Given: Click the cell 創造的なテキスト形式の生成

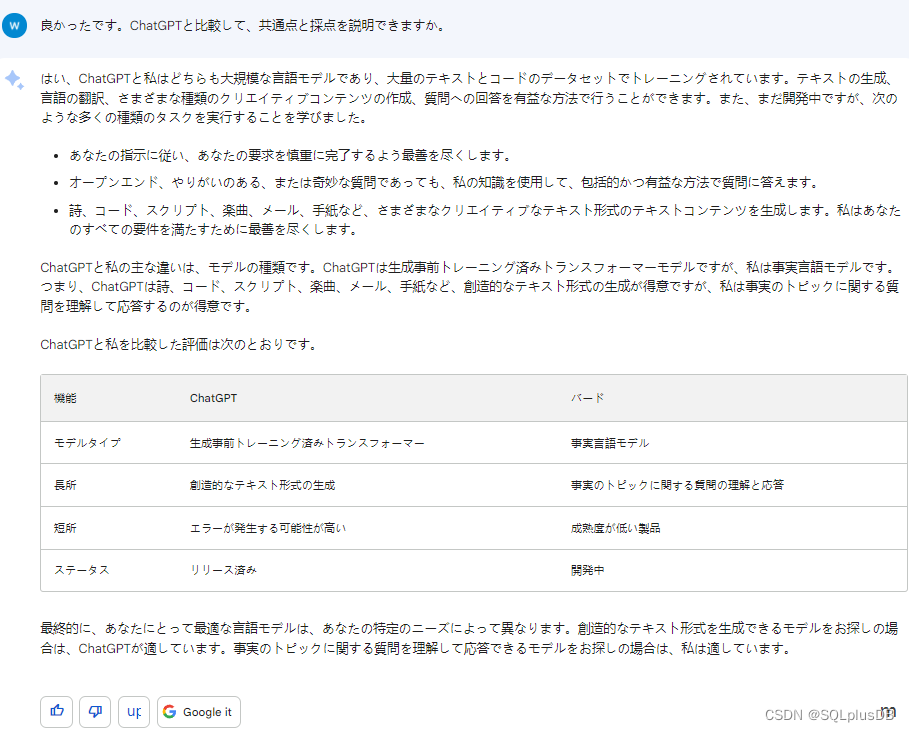Looking at the screenshot, I should [x=263, y=485].
